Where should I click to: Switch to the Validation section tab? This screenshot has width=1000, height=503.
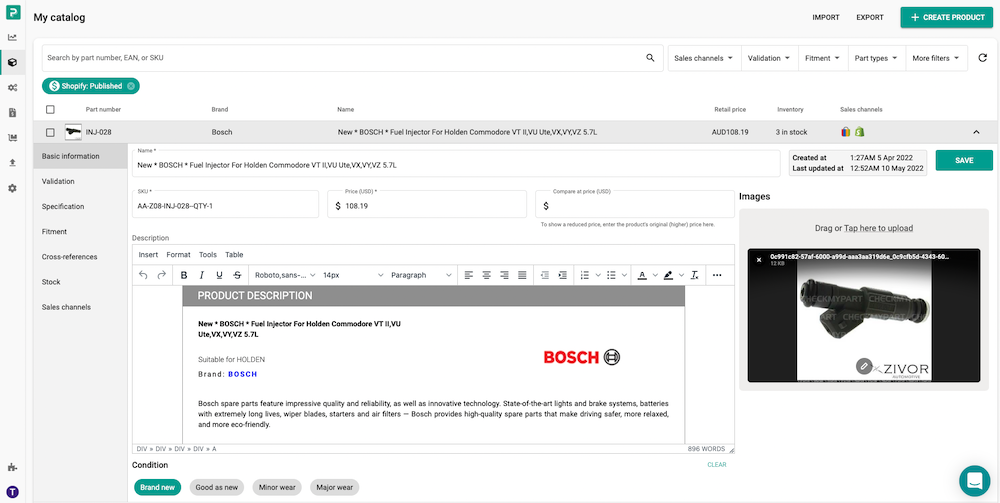(80, 182)
